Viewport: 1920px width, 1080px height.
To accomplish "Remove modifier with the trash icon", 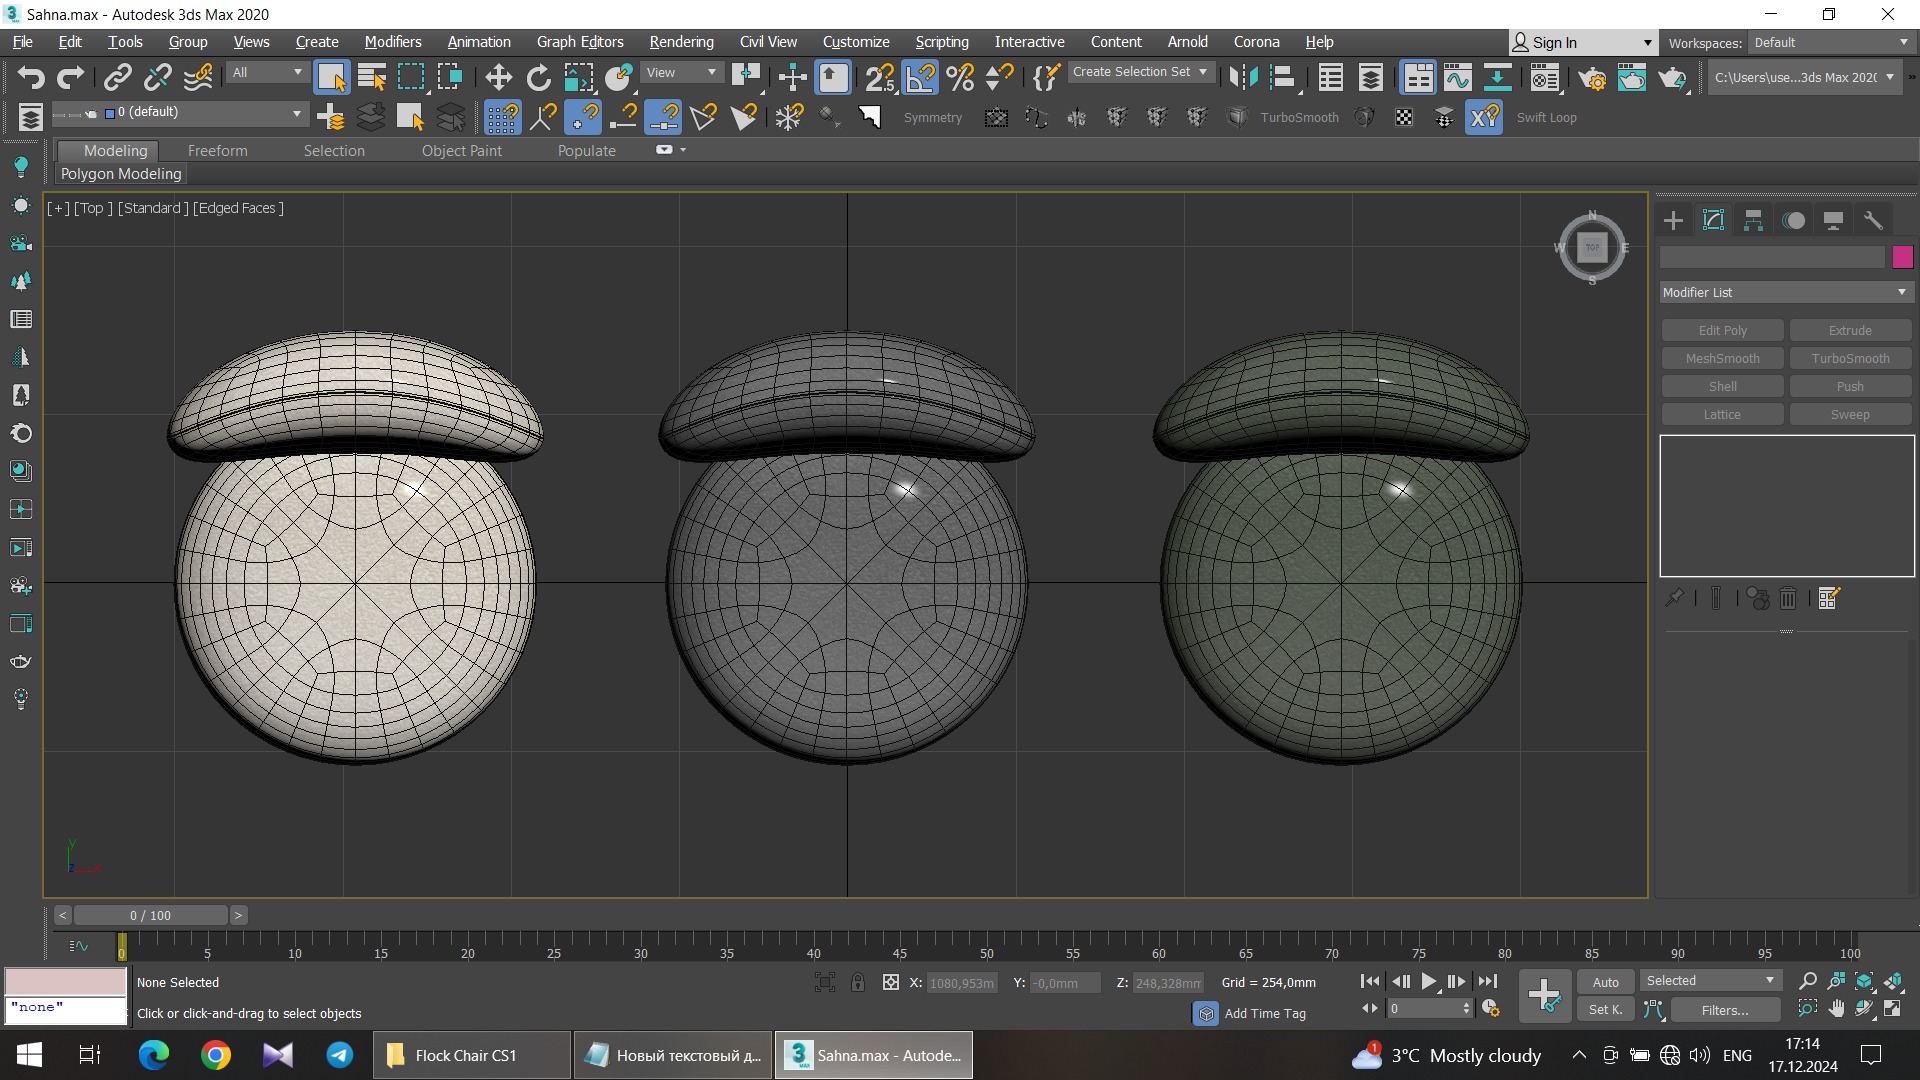I will [1788, 599].
